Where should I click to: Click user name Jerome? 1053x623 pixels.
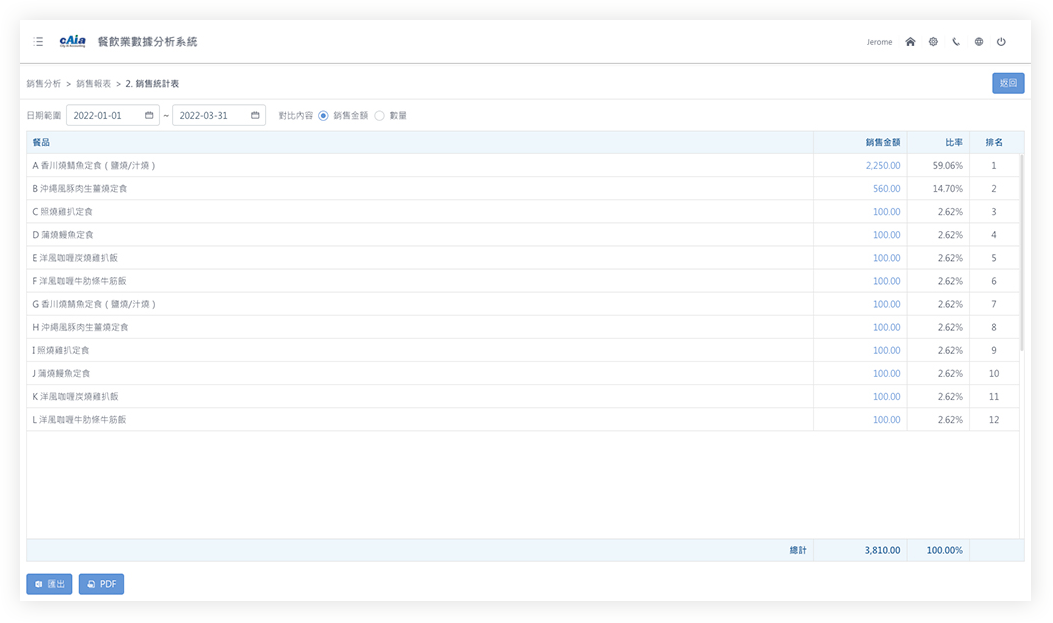pyautogui.click(x=879, y=42)
